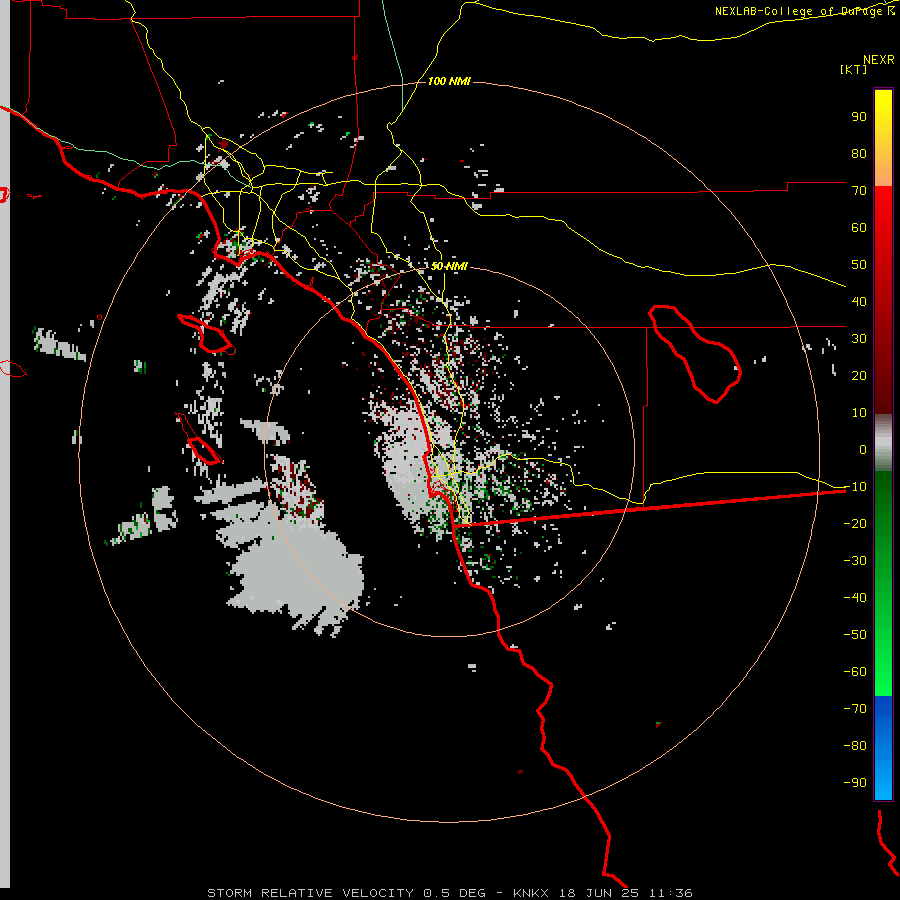Click the 0 knot scale value

[x=863, y=449]
